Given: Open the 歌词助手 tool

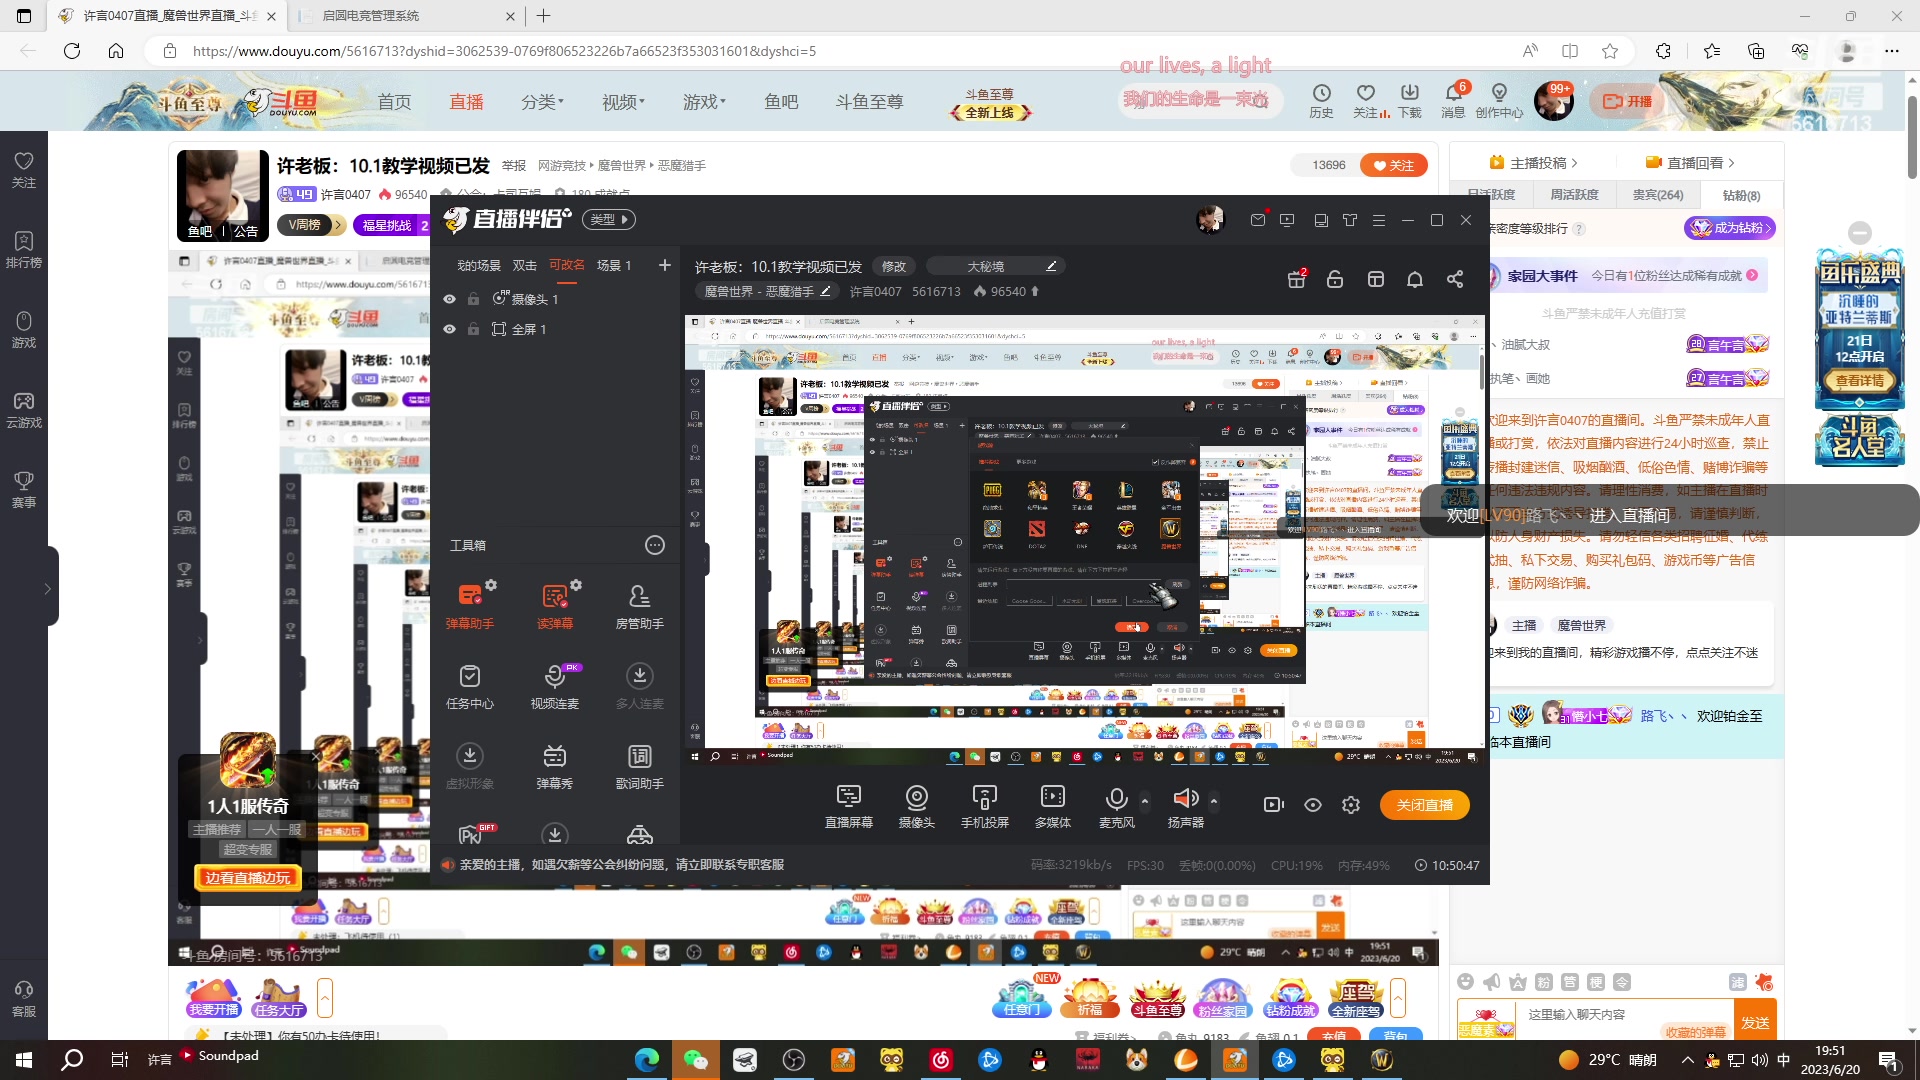Looking at the screenshot, I should click(640, 766).
